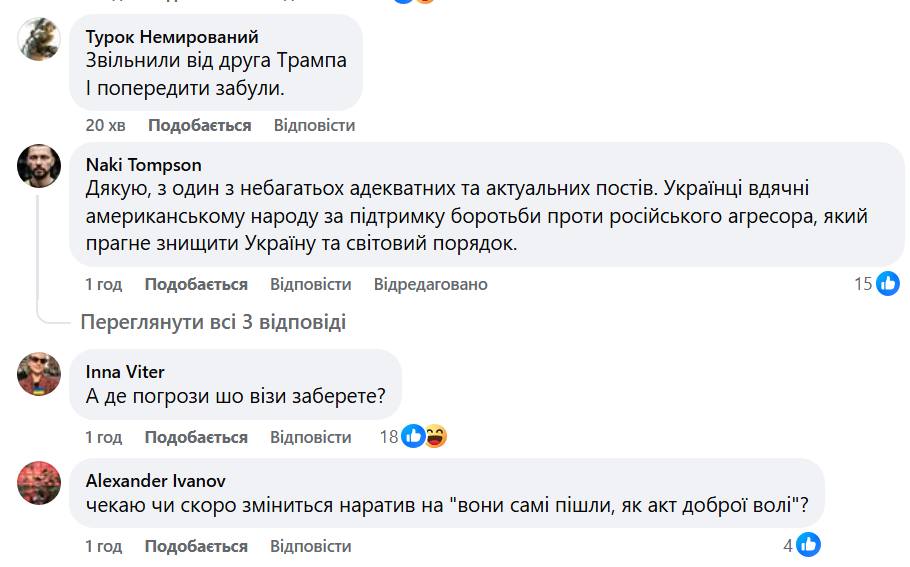The height and width of the screenshot is (567, 910).
Task: Open the Naki Tompson author name link
Action: [x=144, y=164]
